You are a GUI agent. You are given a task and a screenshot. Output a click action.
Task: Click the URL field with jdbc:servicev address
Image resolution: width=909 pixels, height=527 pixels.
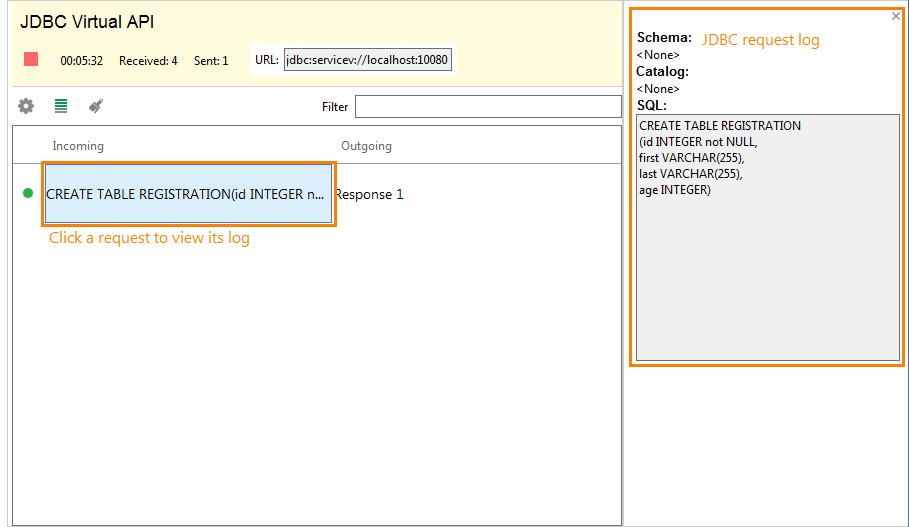[x=368, y=60]
